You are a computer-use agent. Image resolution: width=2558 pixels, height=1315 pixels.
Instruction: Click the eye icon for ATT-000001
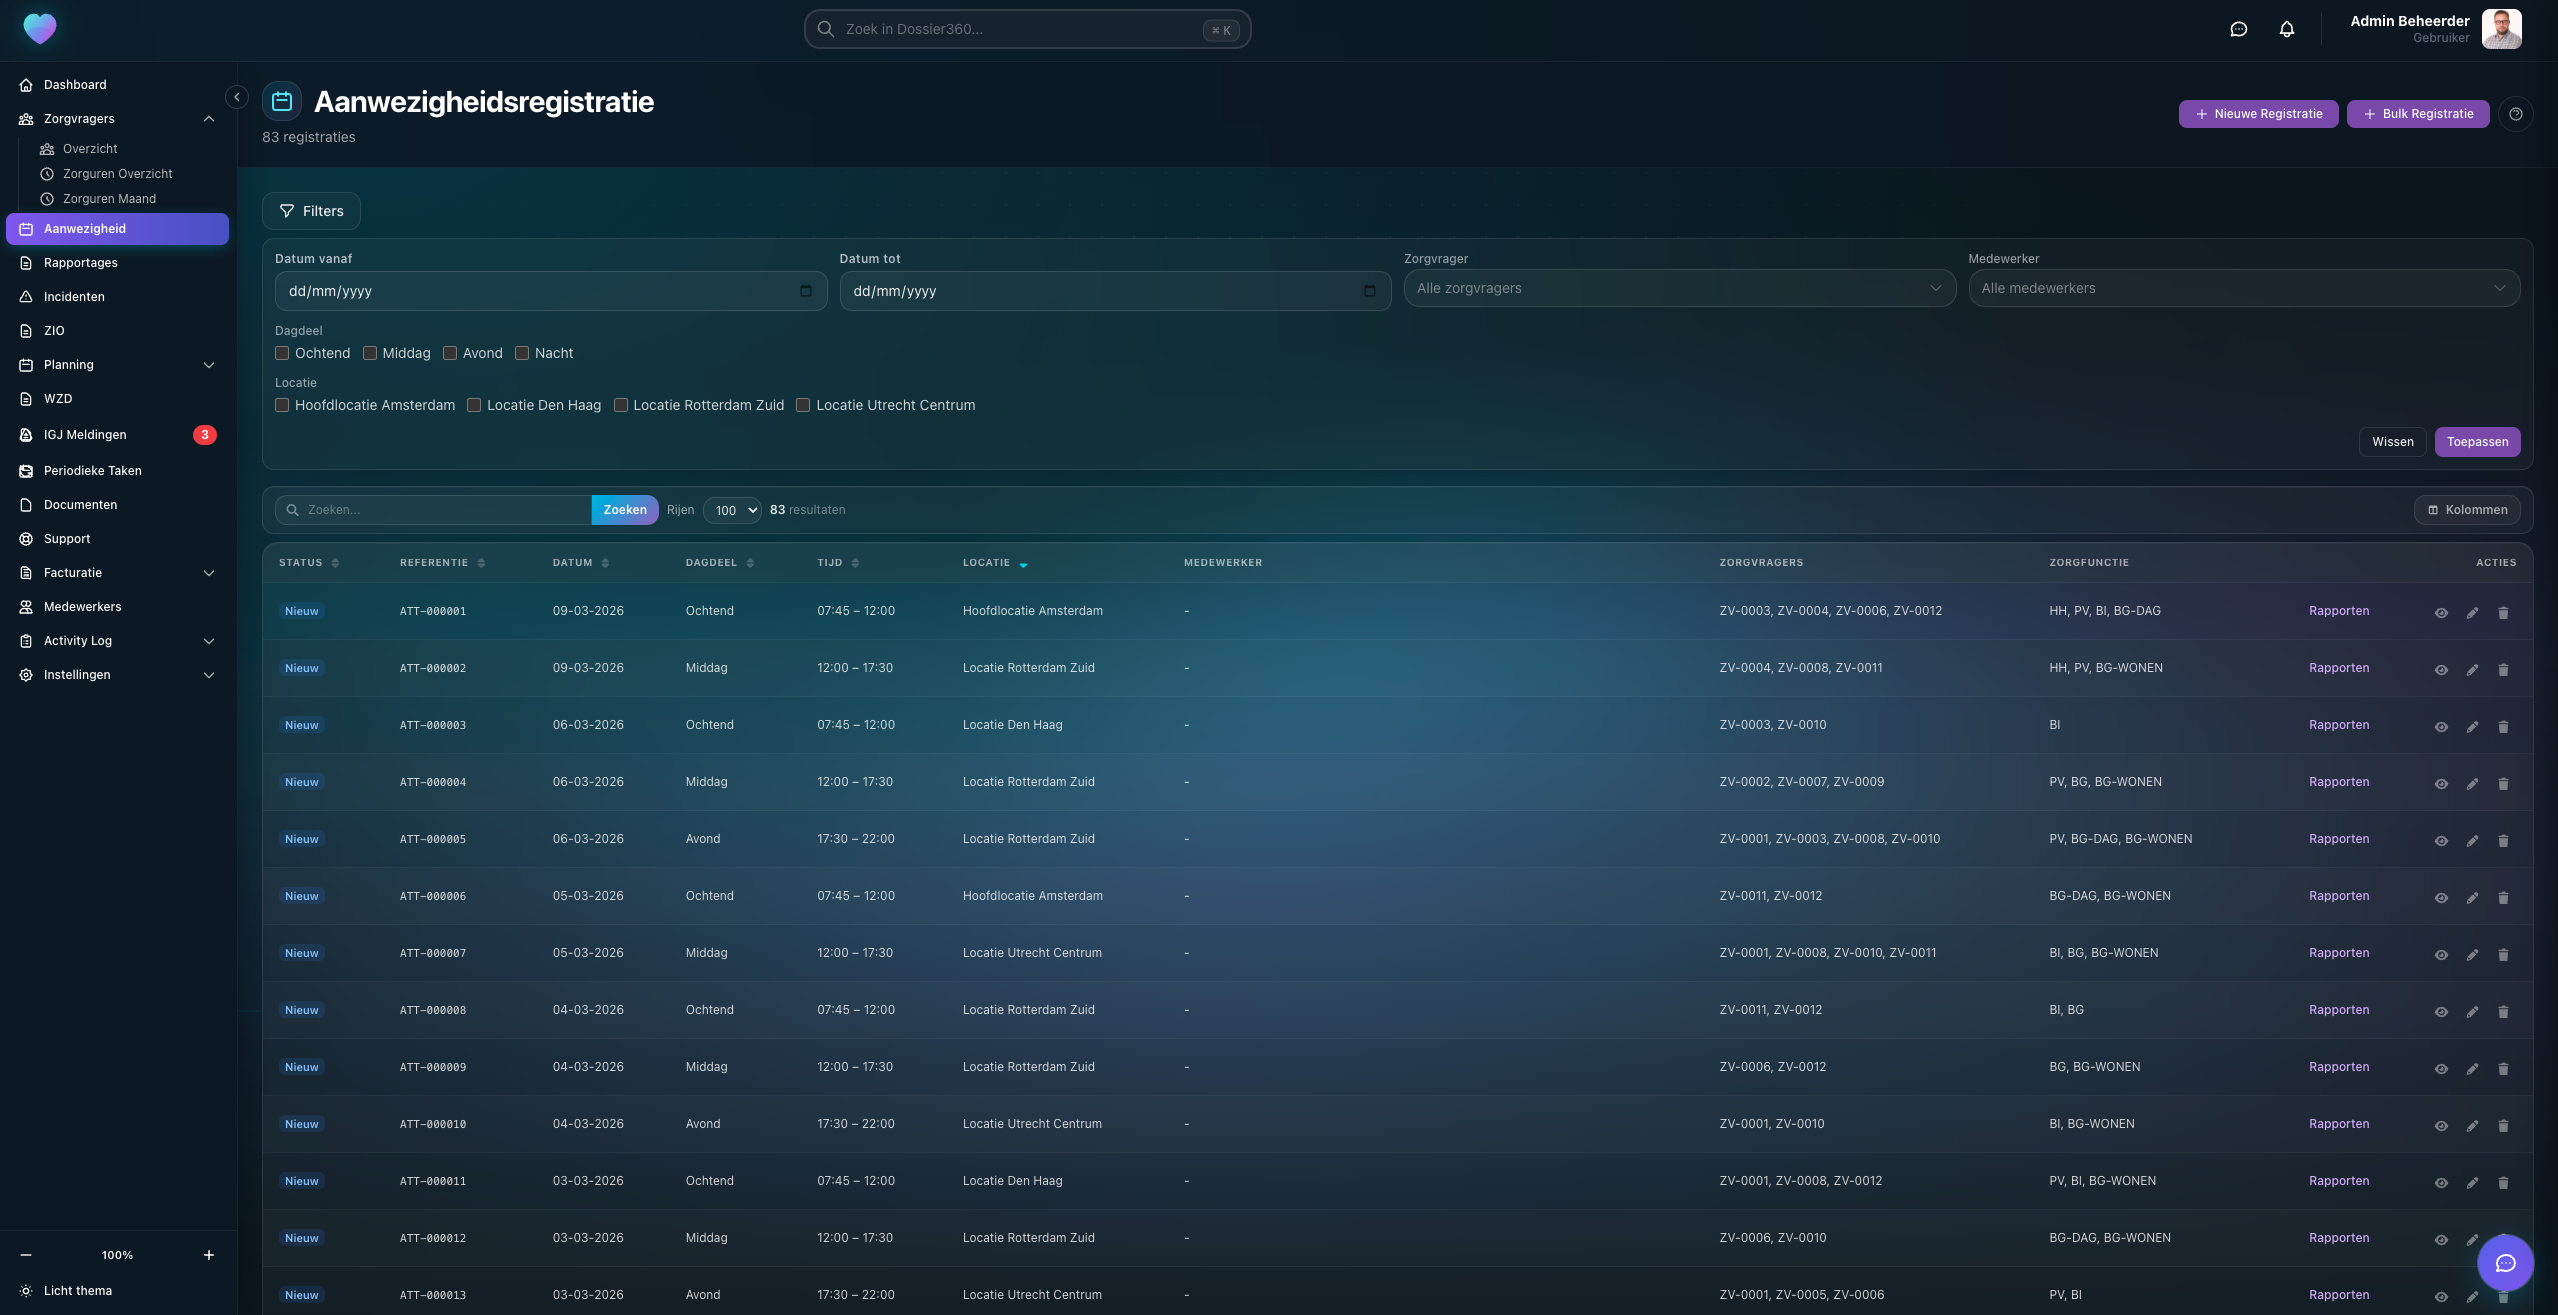point(2440,613)
